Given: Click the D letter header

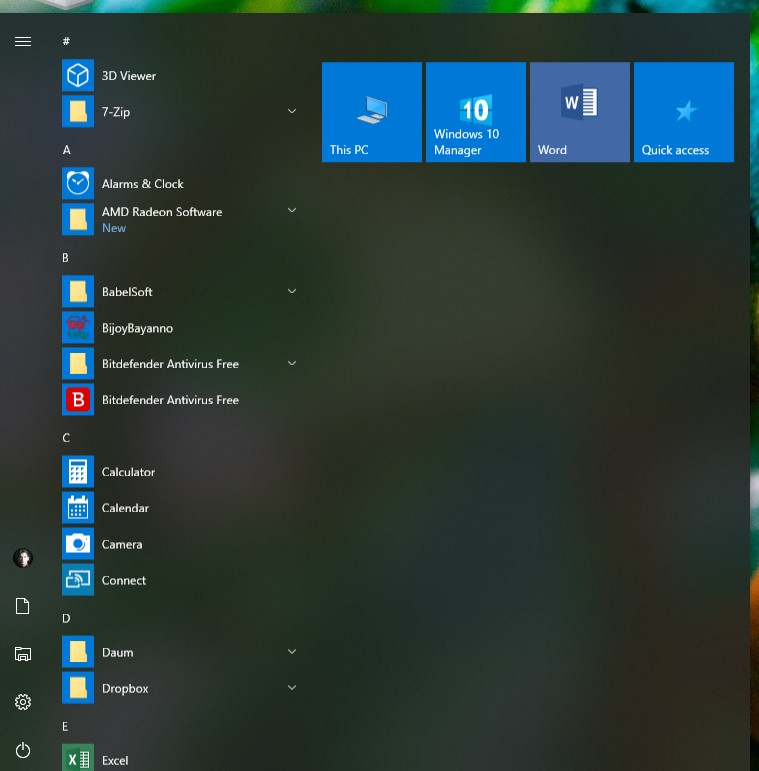Looking at the screenshot, I should tap(66, 618).
